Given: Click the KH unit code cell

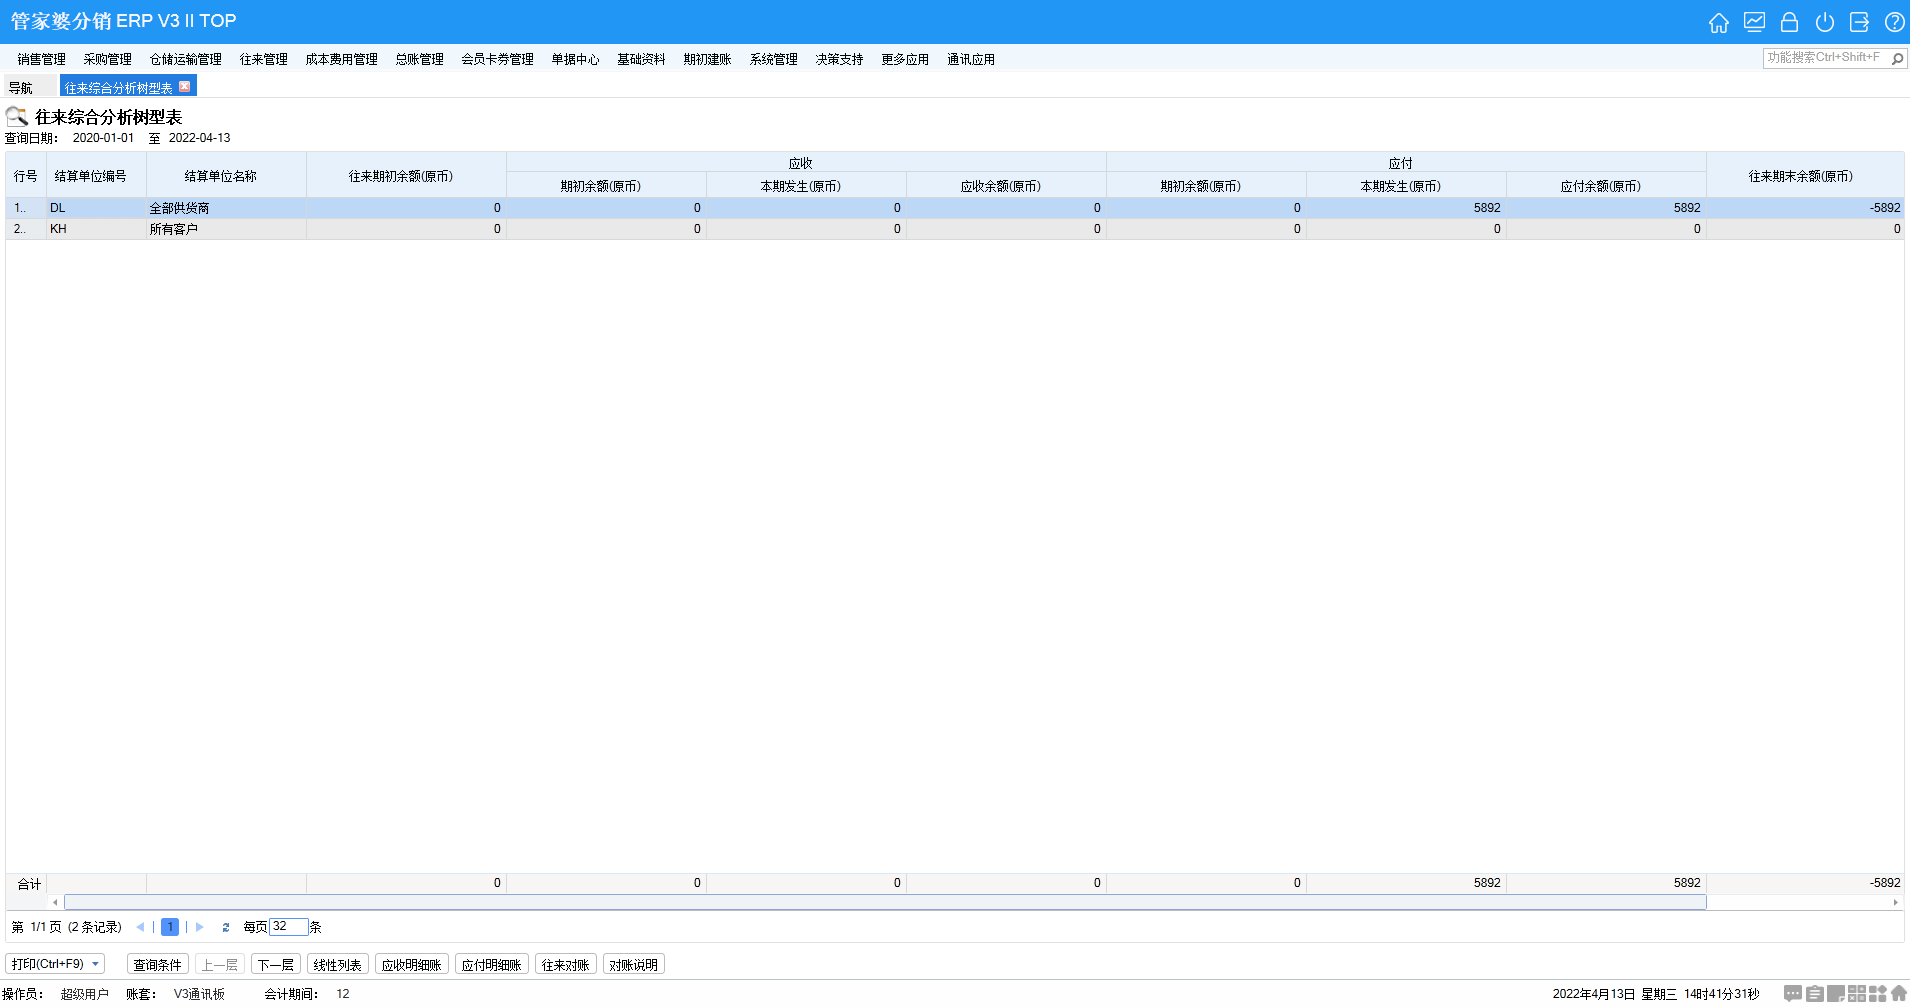Looking at the screenshot, I should pos(96,229).
